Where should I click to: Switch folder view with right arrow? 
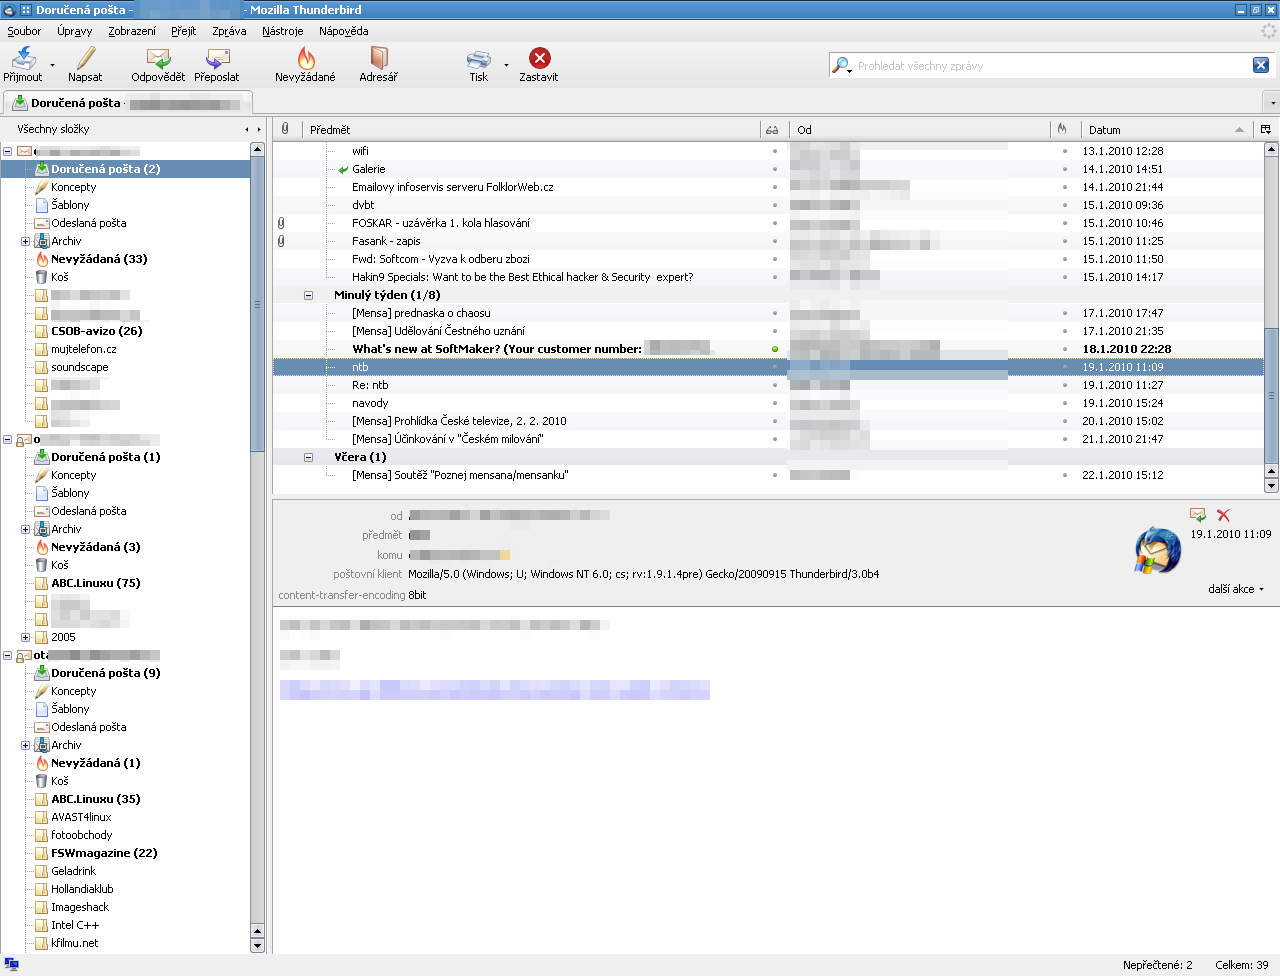[x=259, y=129]
